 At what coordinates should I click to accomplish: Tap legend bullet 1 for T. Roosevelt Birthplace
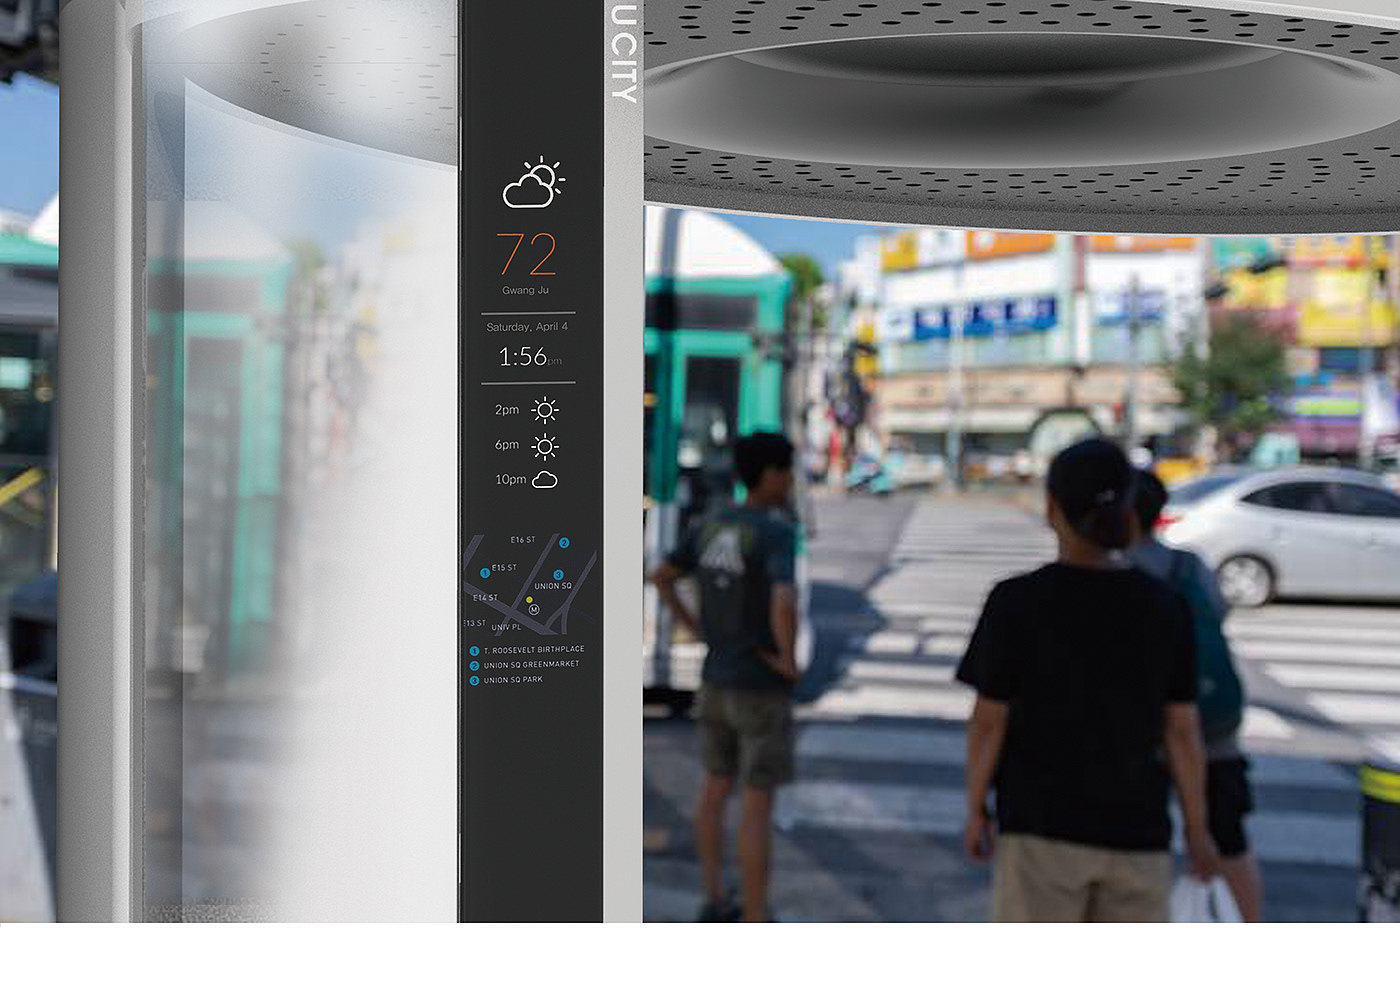tap(474, 651)
